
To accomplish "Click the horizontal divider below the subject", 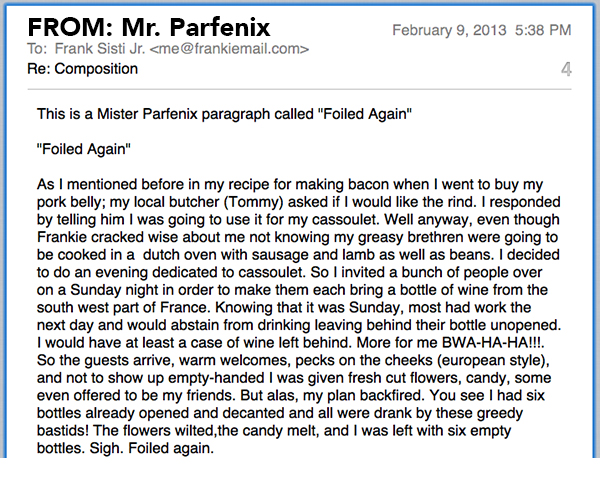I will (x=299, y=90).
